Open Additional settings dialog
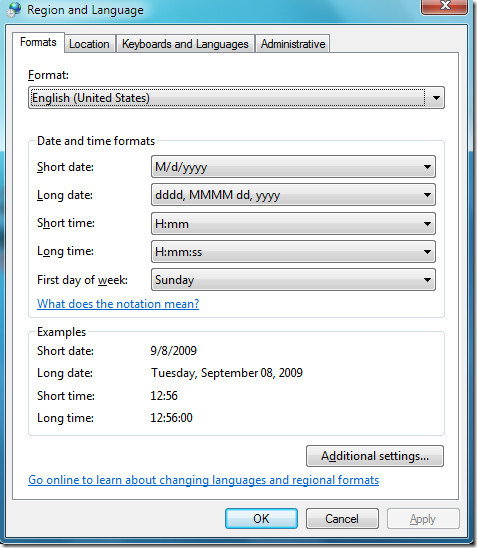The height and width of the screenshot is (548, 477). 375,456
